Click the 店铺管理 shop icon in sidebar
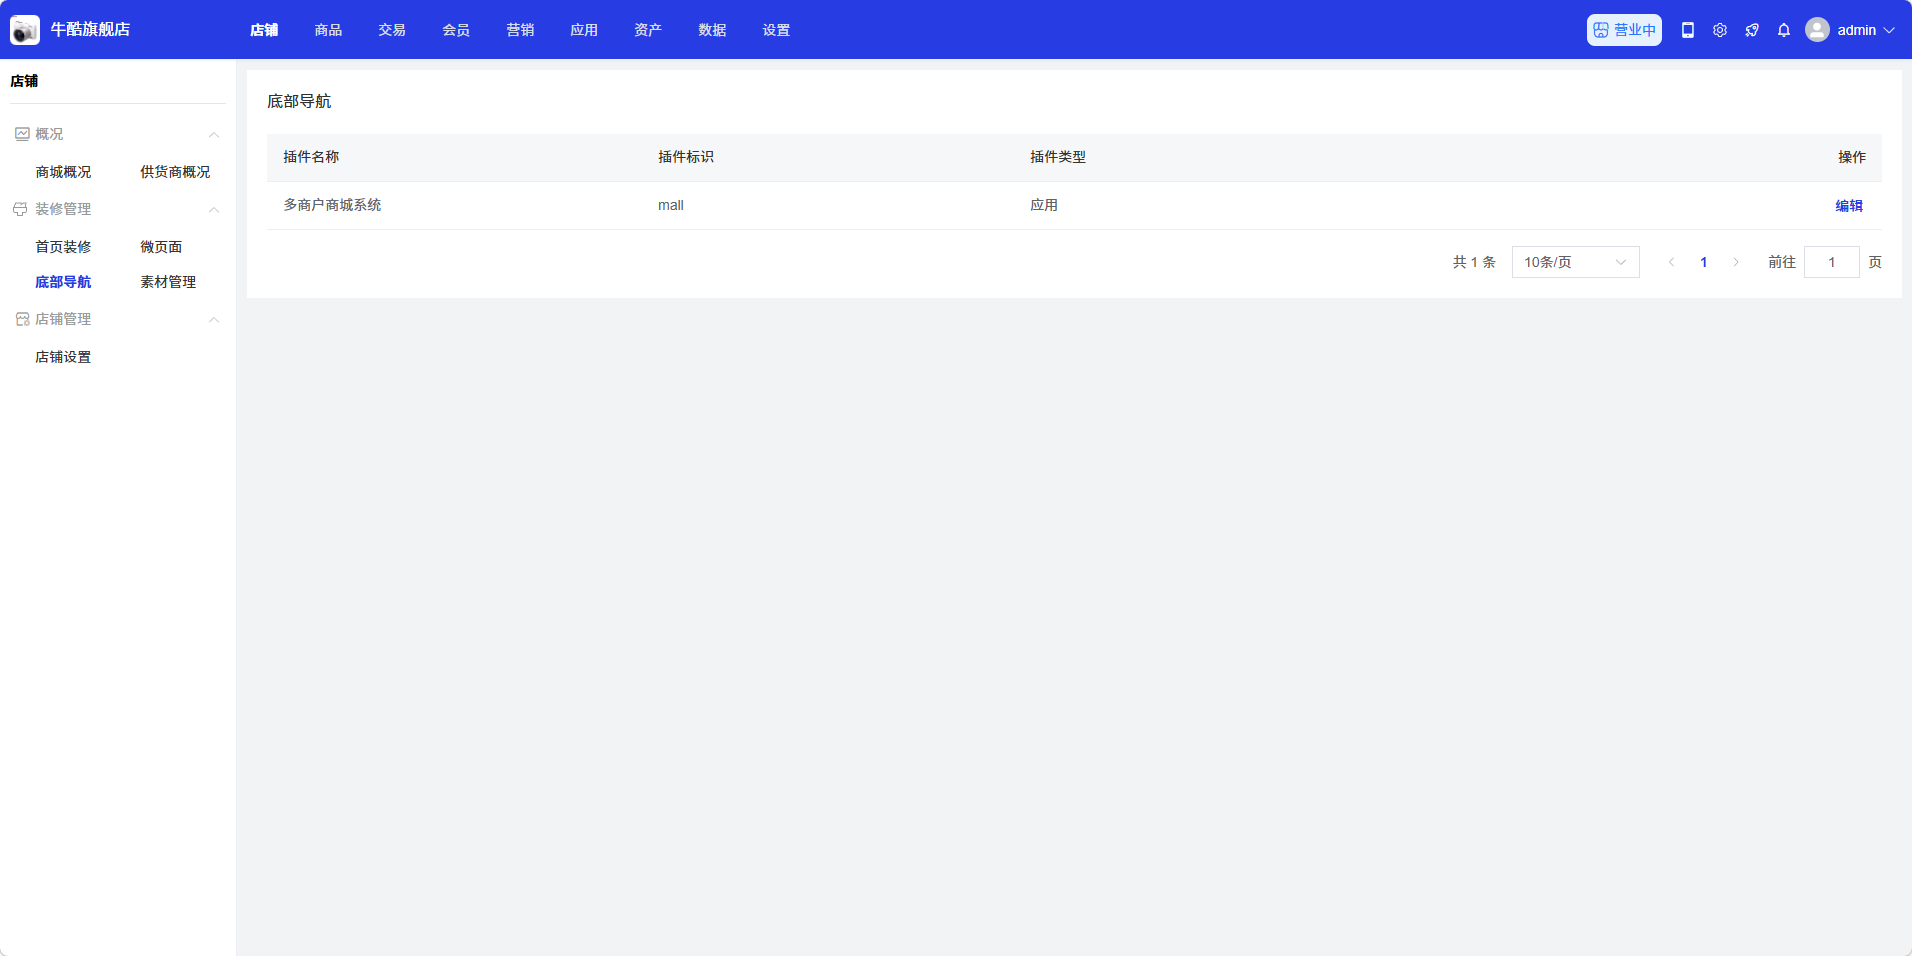 pyautogui.click(x=22, y=319)
